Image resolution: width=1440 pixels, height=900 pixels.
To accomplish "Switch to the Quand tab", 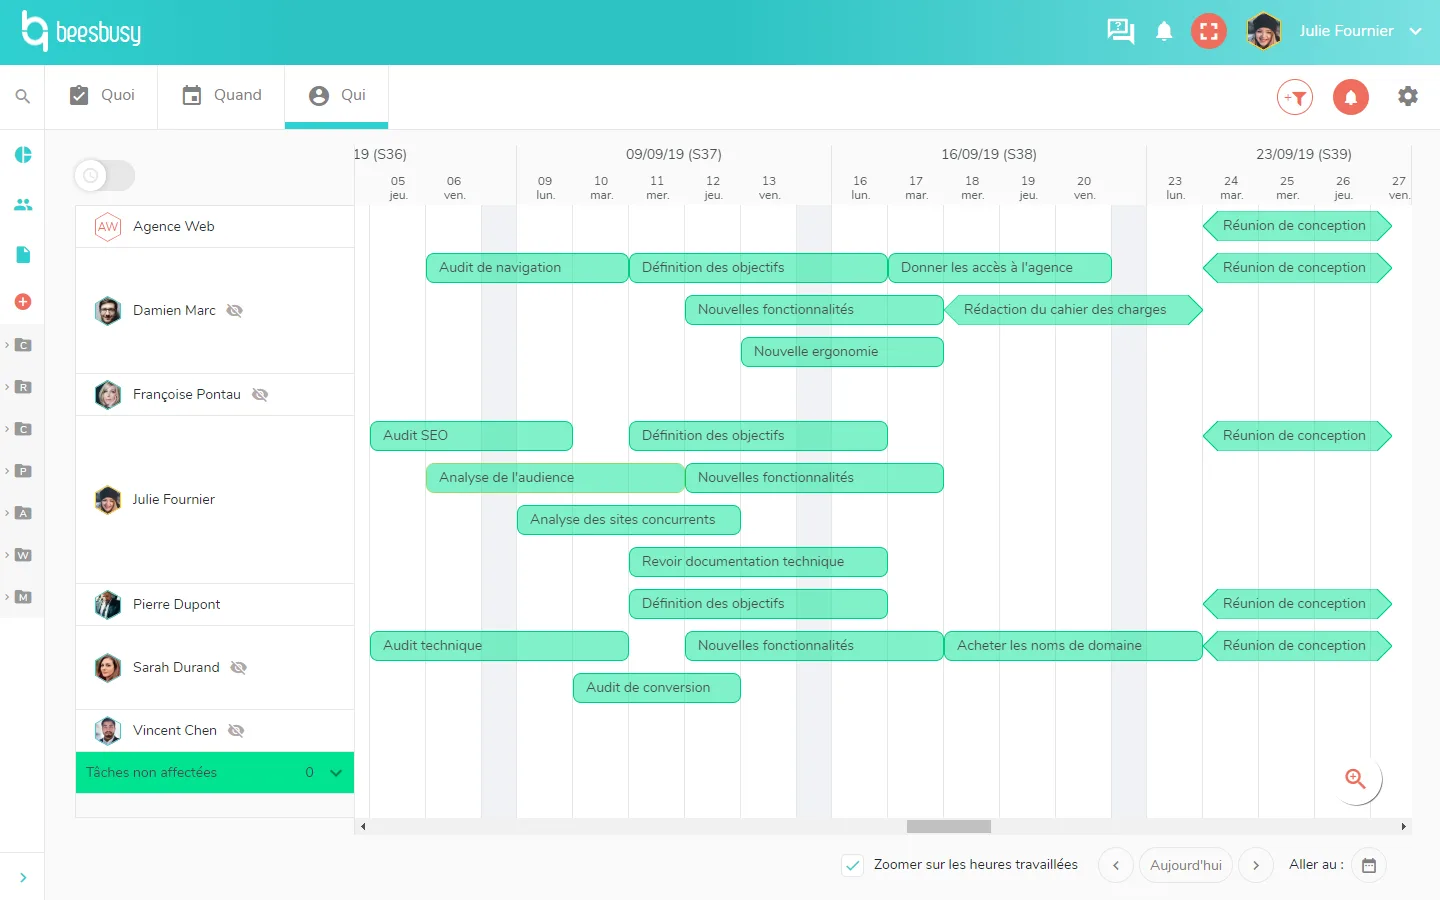I will 221,96.
